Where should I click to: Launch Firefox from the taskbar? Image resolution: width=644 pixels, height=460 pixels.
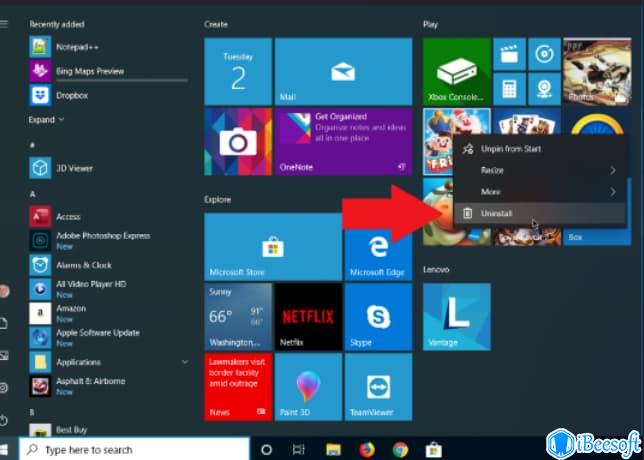point(367,450)
